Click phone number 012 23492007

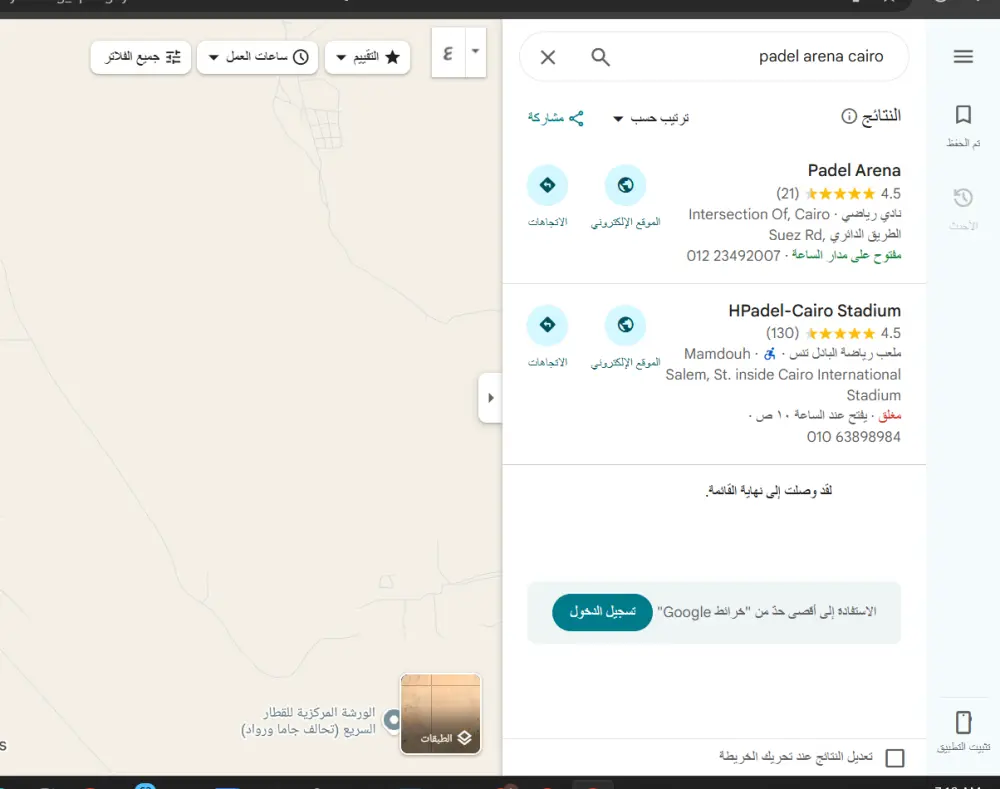tap(733, 256)
